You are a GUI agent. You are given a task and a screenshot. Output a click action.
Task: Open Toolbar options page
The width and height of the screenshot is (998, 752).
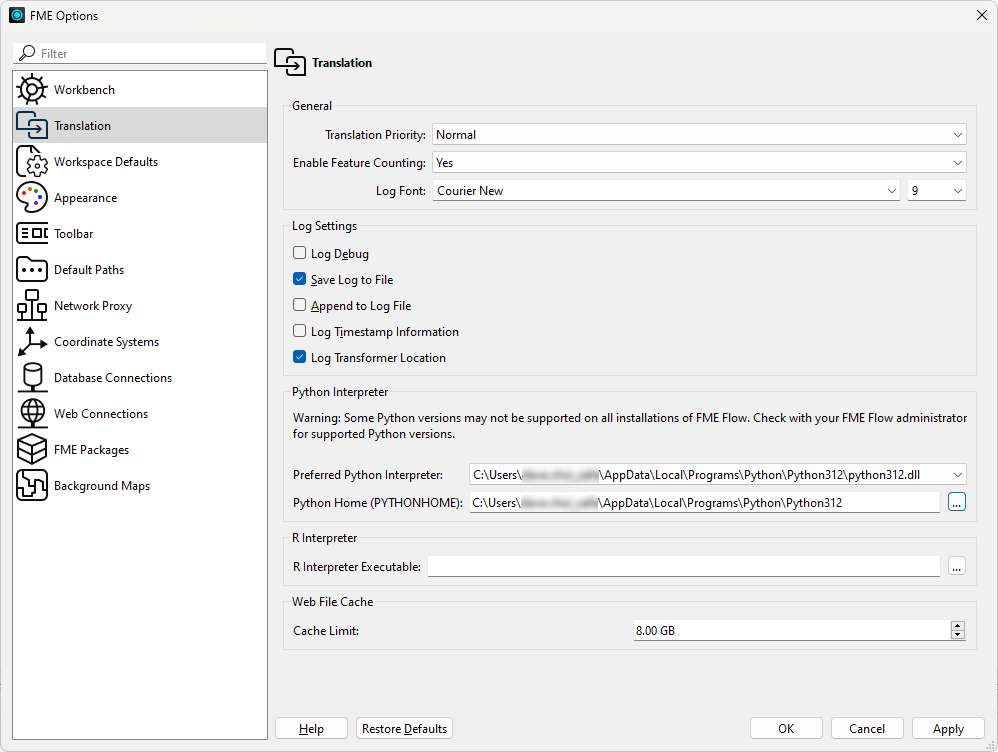(140, 234)
